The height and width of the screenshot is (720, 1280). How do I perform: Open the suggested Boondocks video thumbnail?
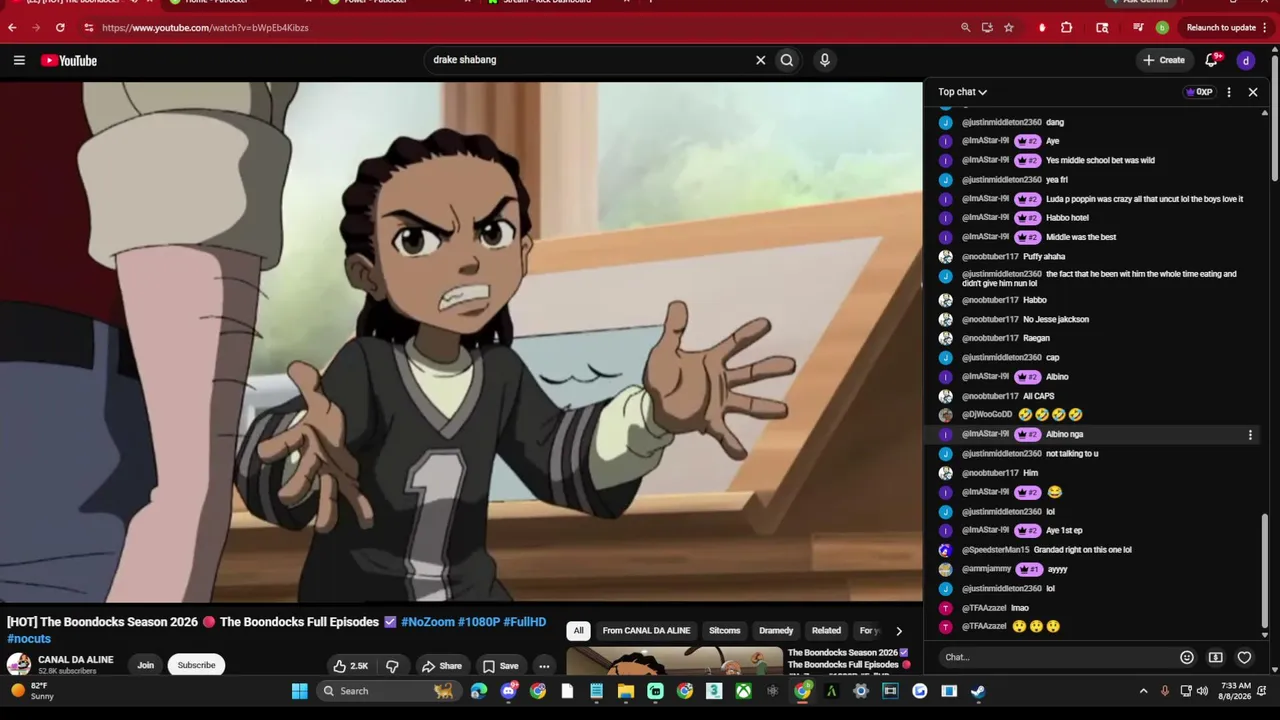[675, 662]
